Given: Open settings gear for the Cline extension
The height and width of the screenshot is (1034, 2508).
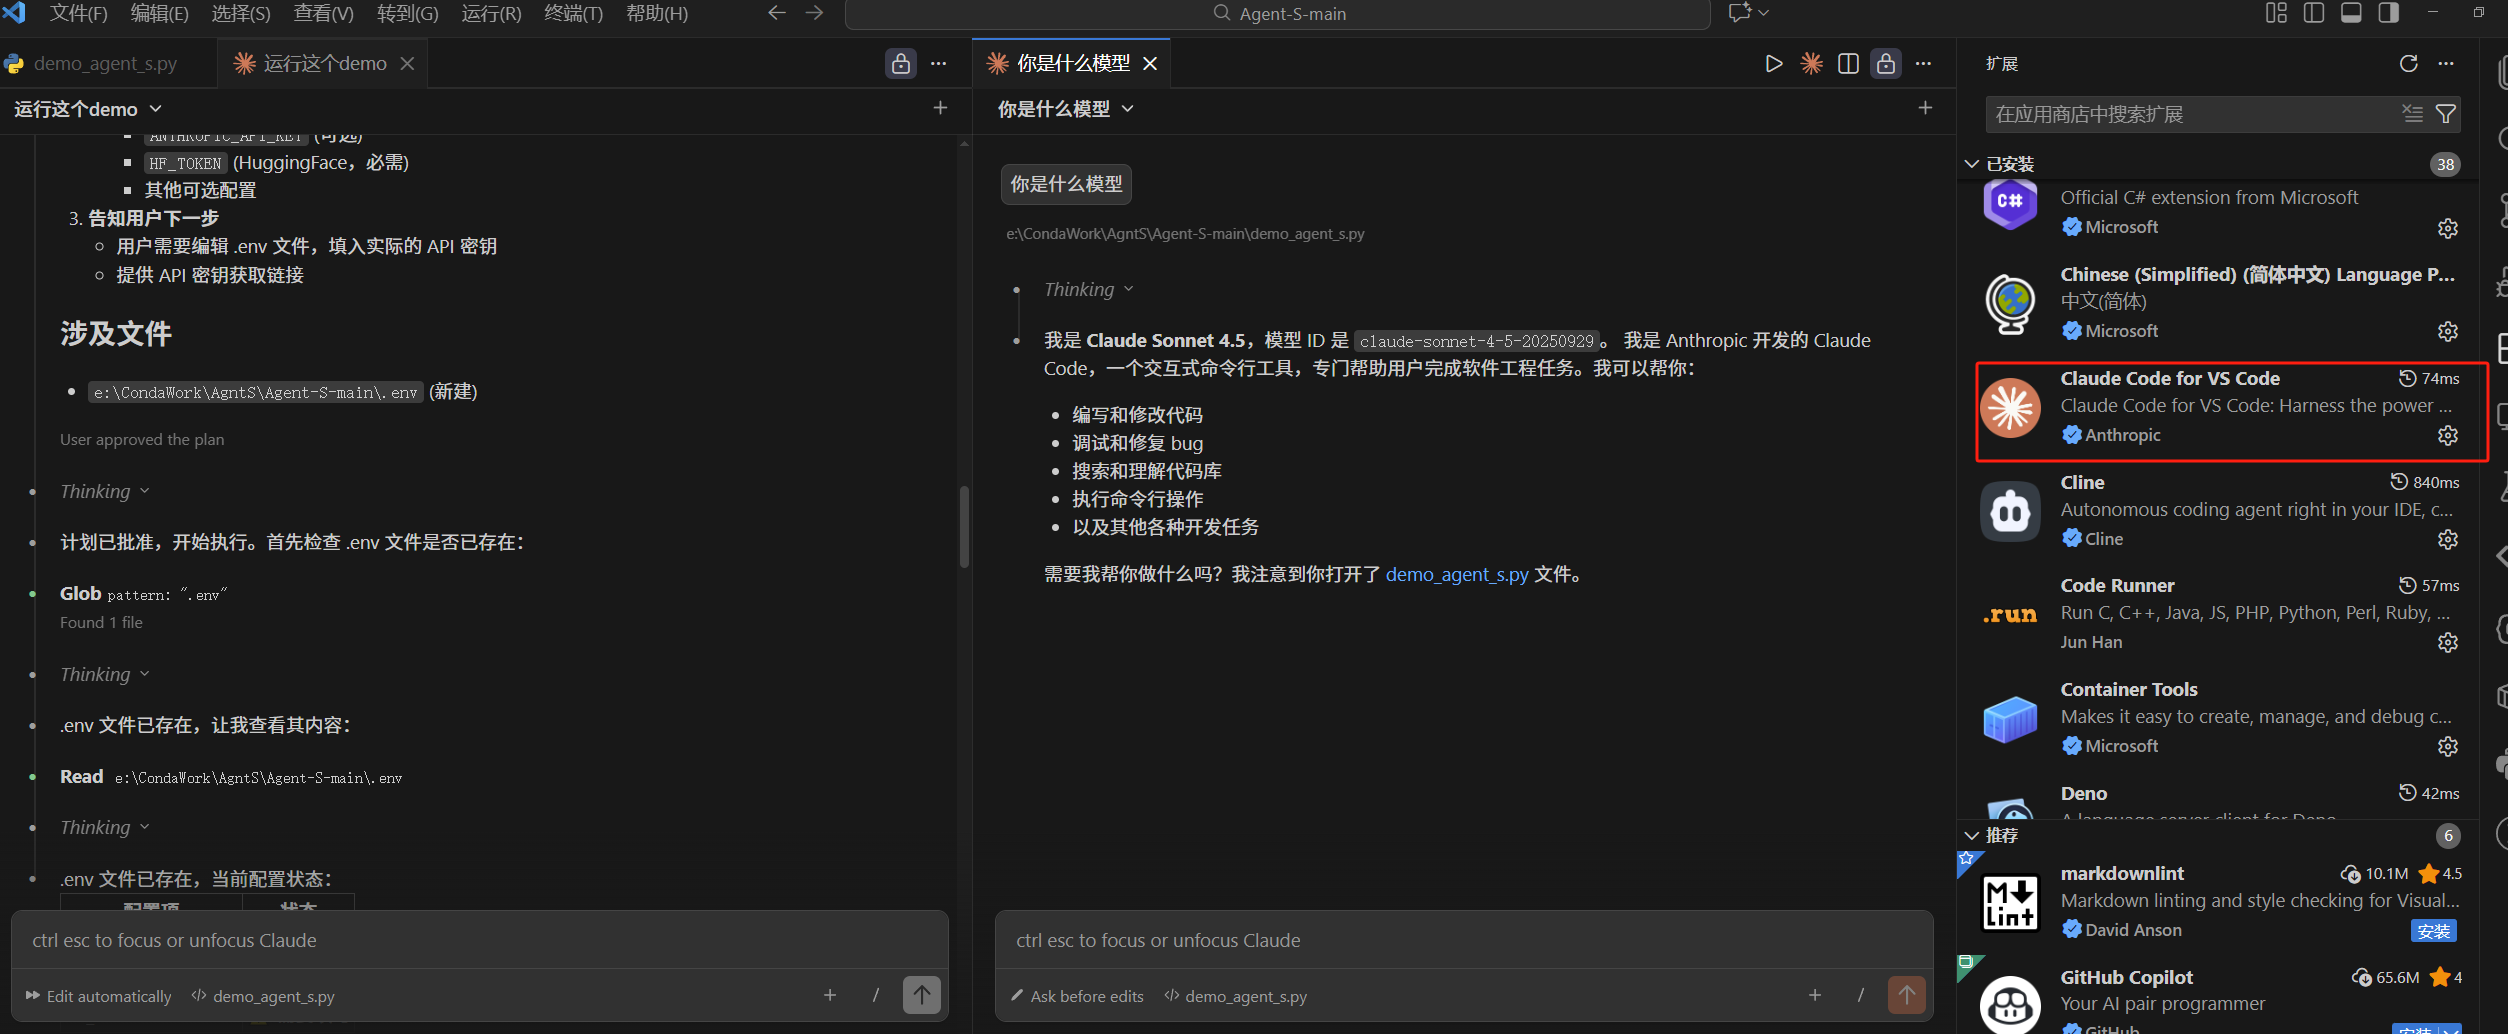Looking at the screenshot, I should 2448,539.
